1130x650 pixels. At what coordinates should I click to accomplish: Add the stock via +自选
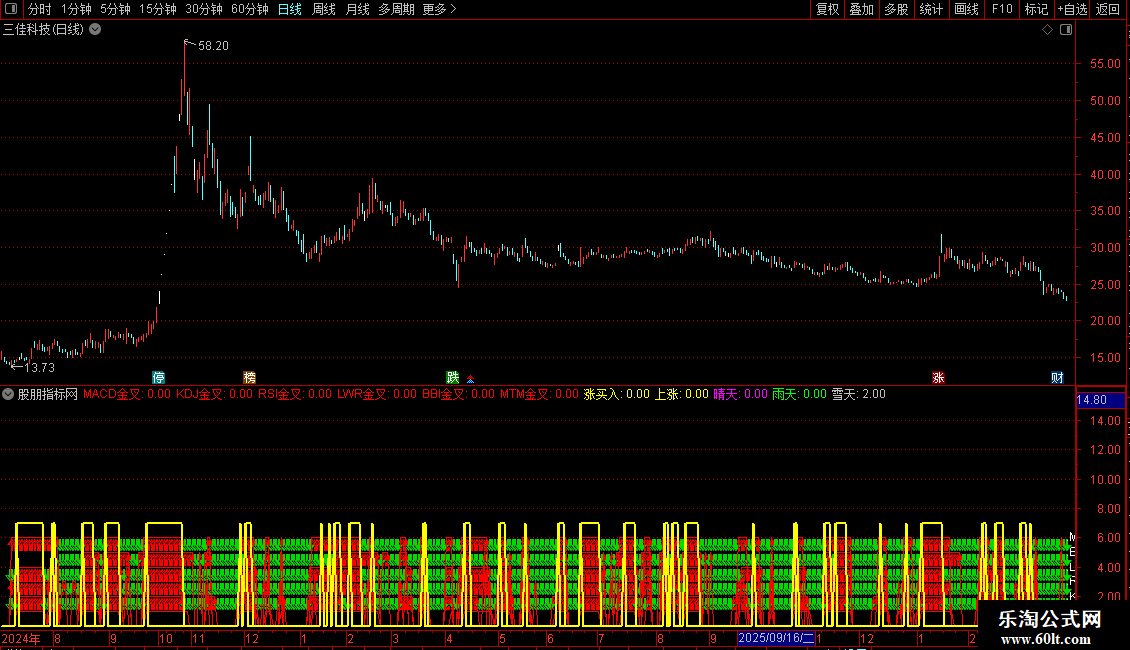coord(1072,9)
